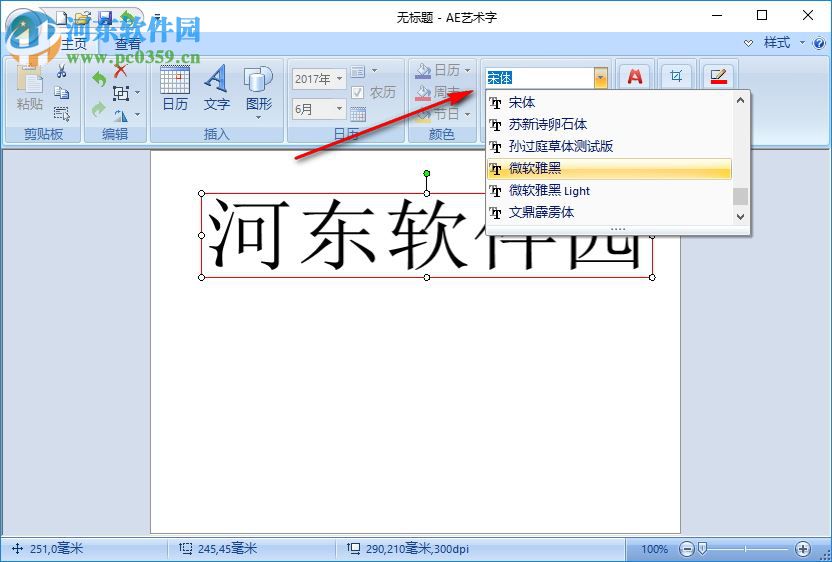Click the zoom in plus button
The width and height of the screenshot is (832, 562).
(803, 549)
